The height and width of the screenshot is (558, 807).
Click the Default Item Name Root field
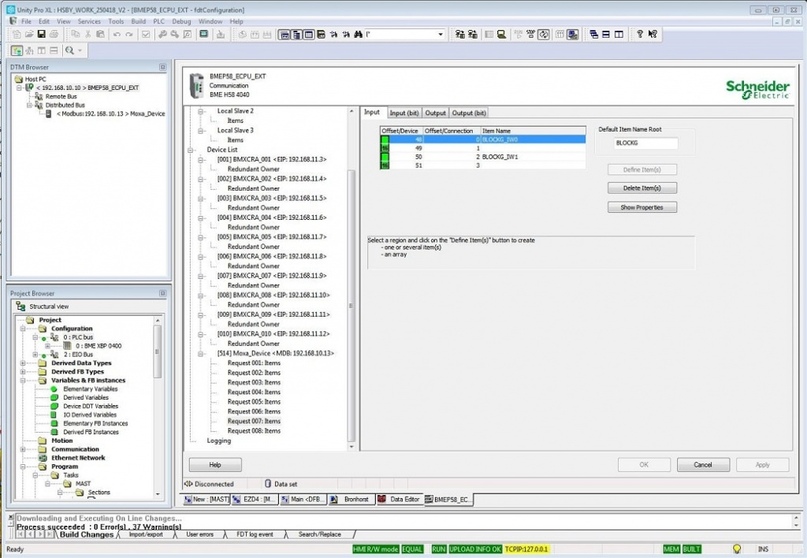(645, 143)
